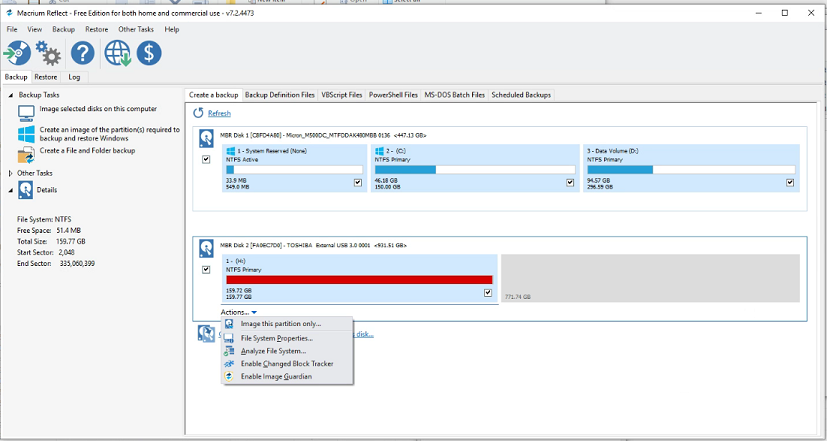The height and width of the screenshot is (441, 827).
Task: Click the File and Folder backup icon
Action: tap(26, 155)
